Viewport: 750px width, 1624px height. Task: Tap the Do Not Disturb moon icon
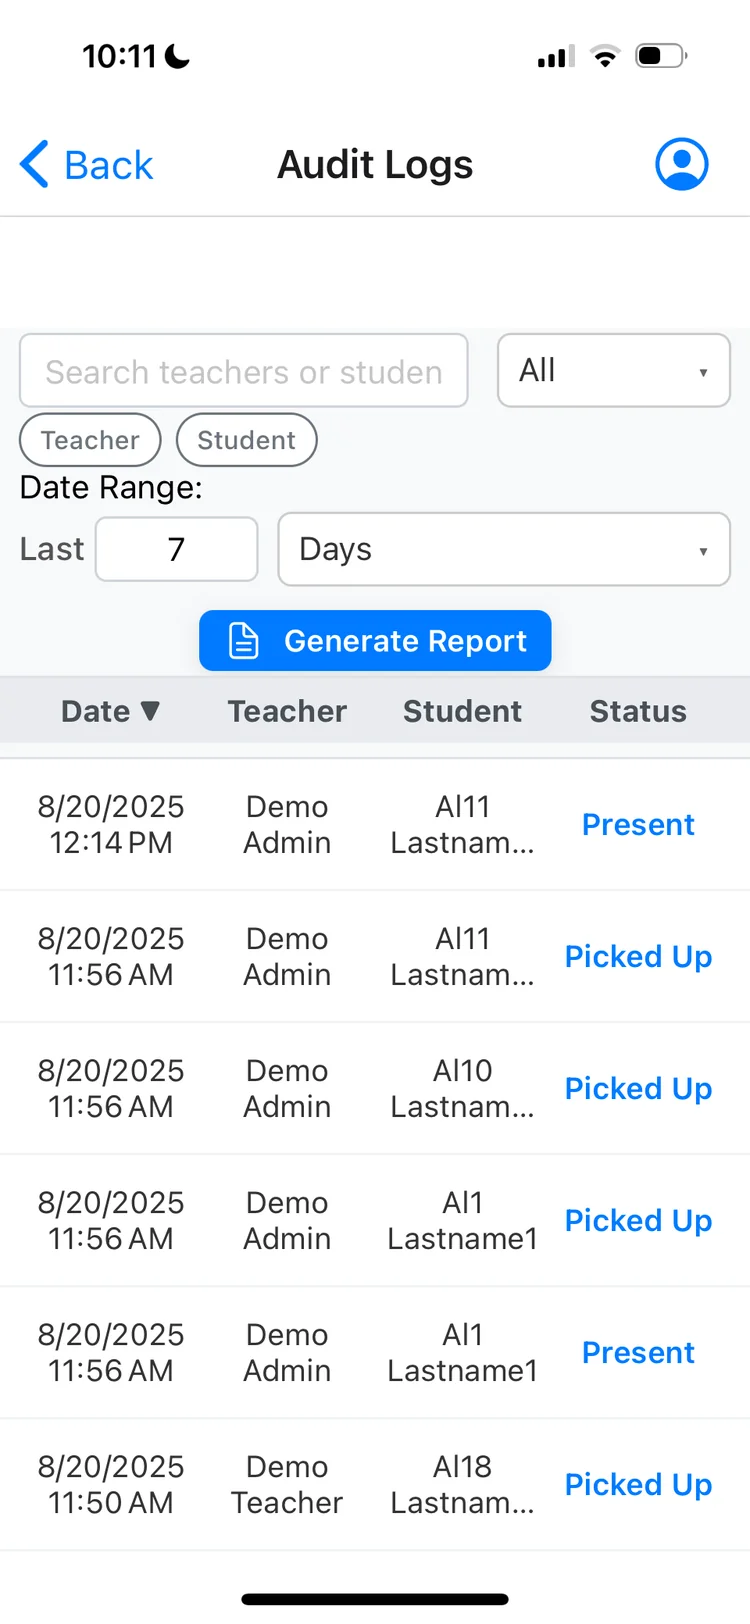pyautogui.click(x=178, y=57)
